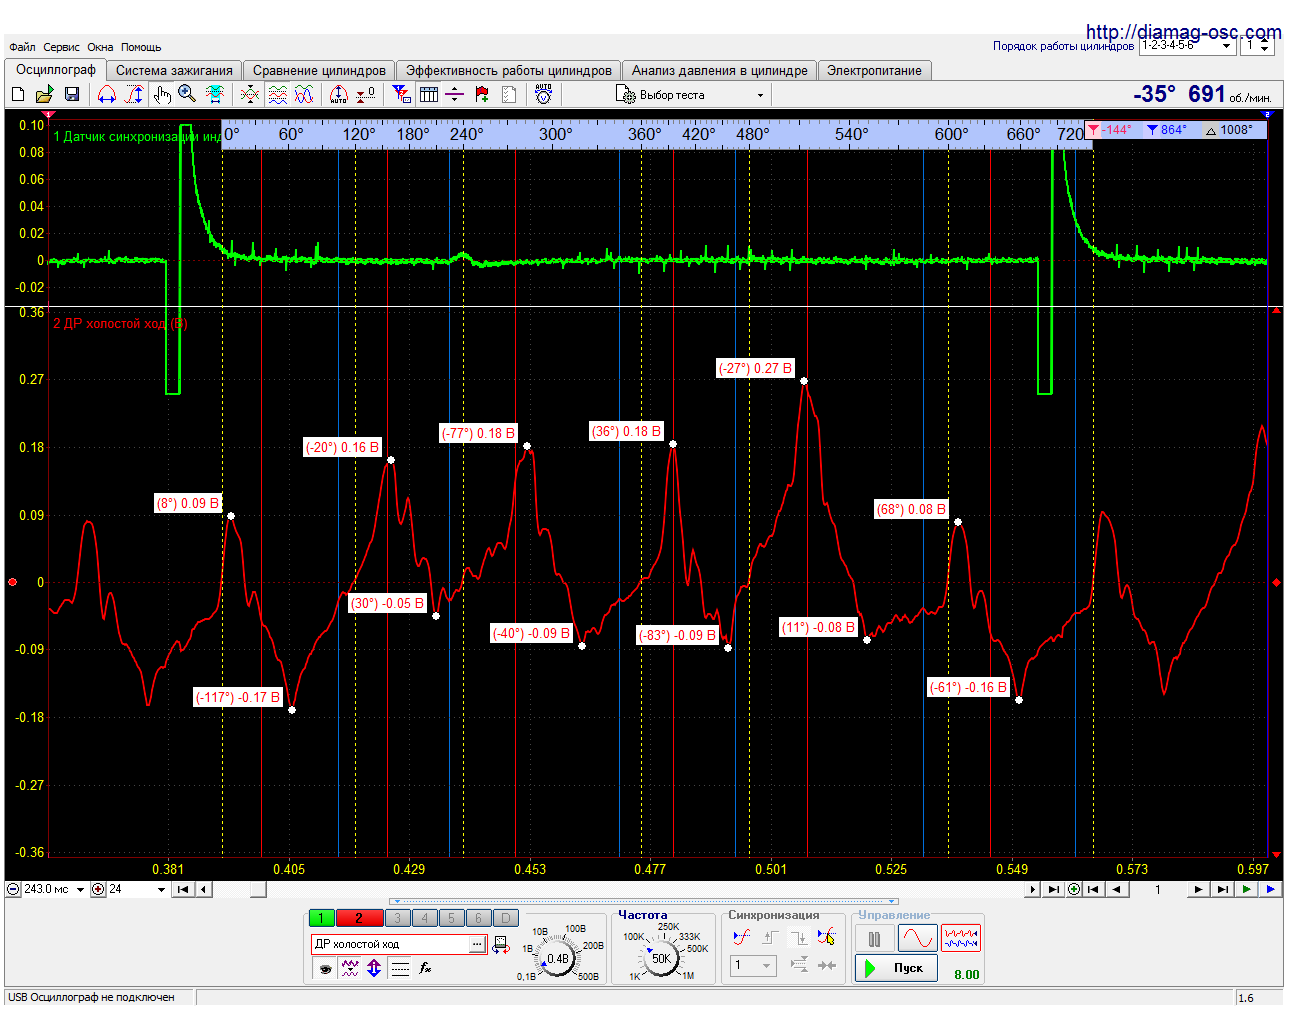1296x1010 pixels.
Task: Click the sine waves comparison icon
Action: (304, 94)
